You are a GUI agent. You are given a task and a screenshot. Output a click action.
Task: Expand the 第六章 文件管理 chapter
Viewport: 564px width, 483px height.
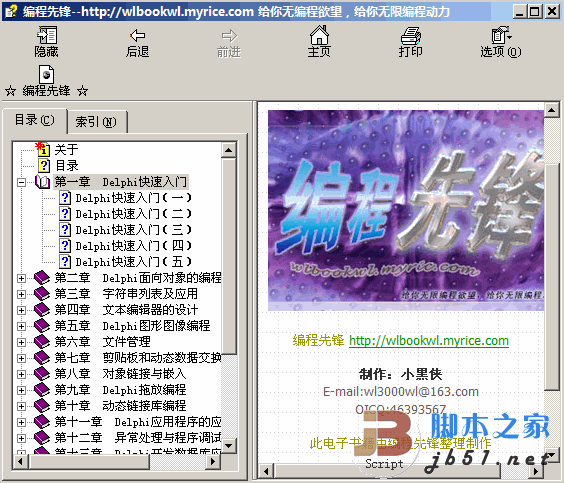(x=21, y=342)
